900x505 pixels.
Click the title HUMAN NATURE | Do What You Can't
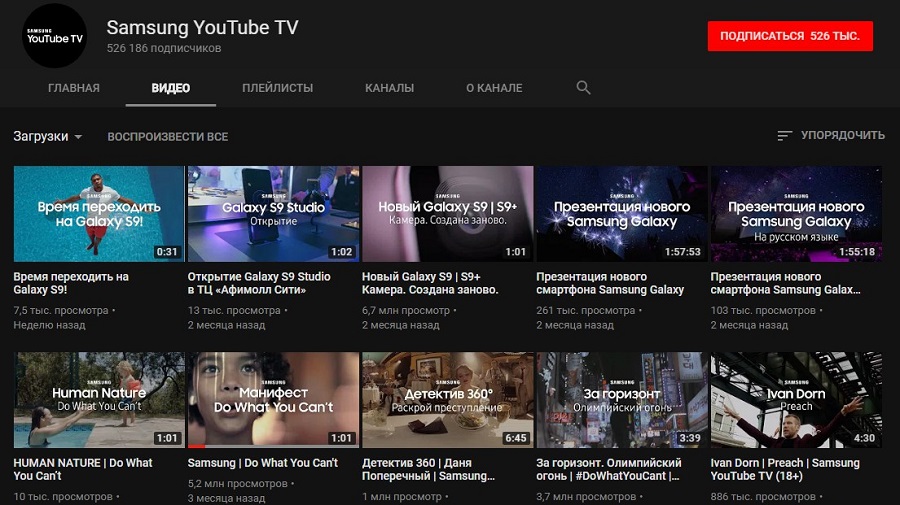click(x=83, y=469)
